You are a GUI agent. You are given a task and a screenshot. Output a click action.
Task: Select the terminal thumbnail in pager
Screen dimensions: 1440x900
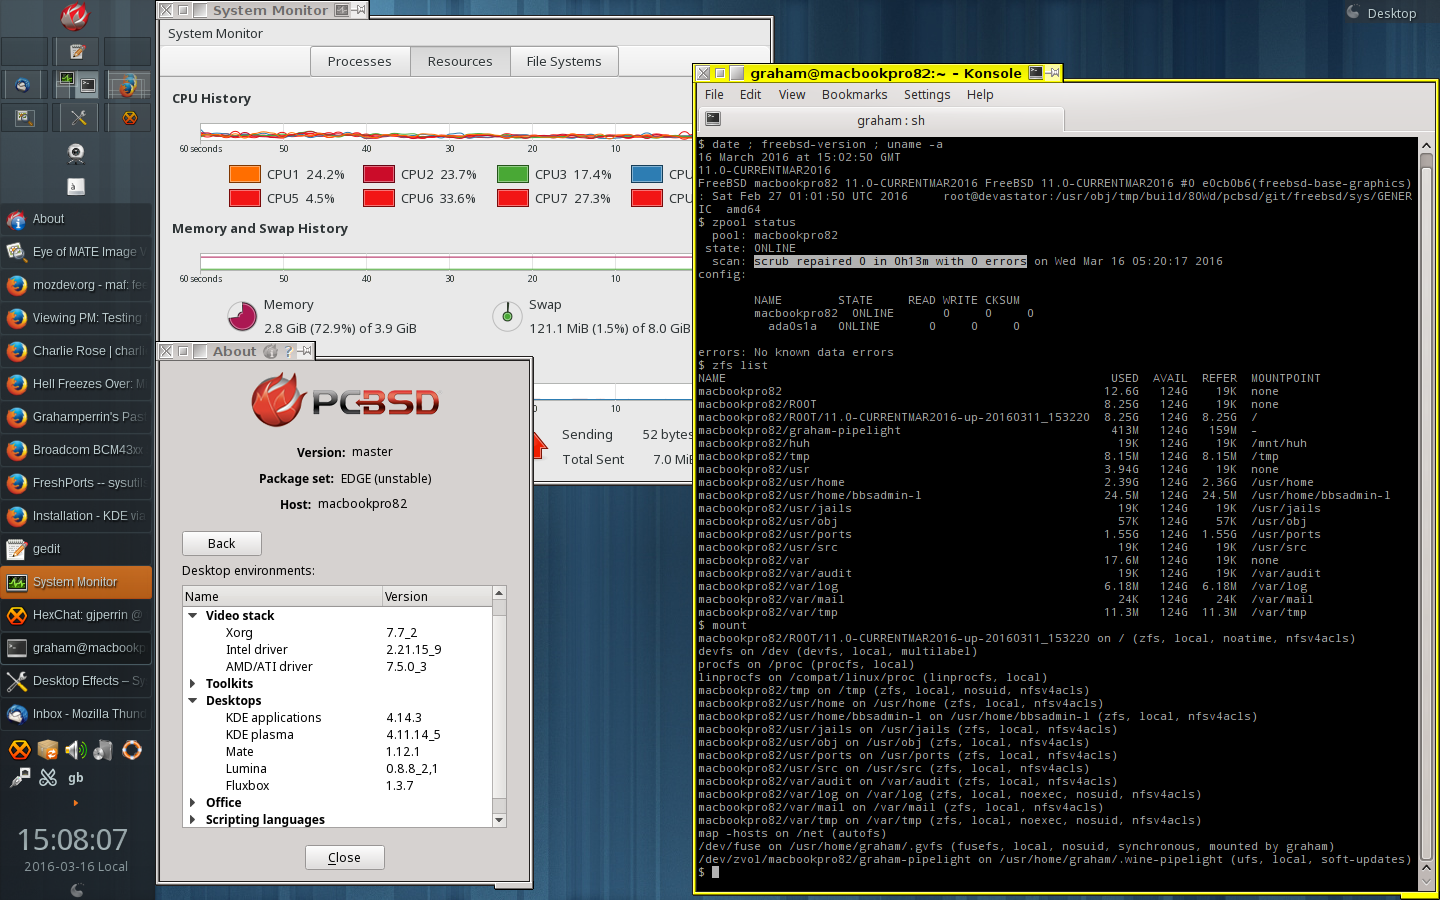pos(88,86)
